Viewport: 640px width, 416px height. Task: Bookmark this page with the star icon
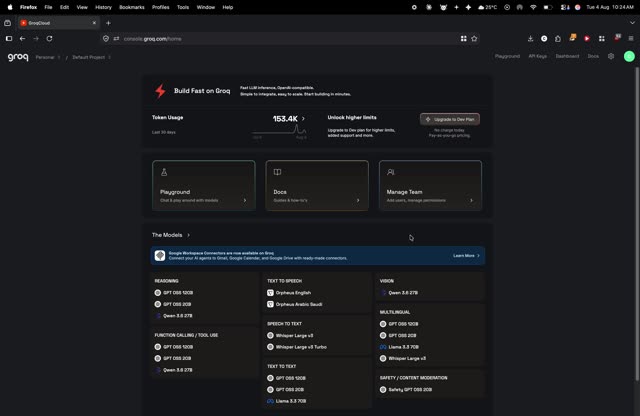pos(474,38)
